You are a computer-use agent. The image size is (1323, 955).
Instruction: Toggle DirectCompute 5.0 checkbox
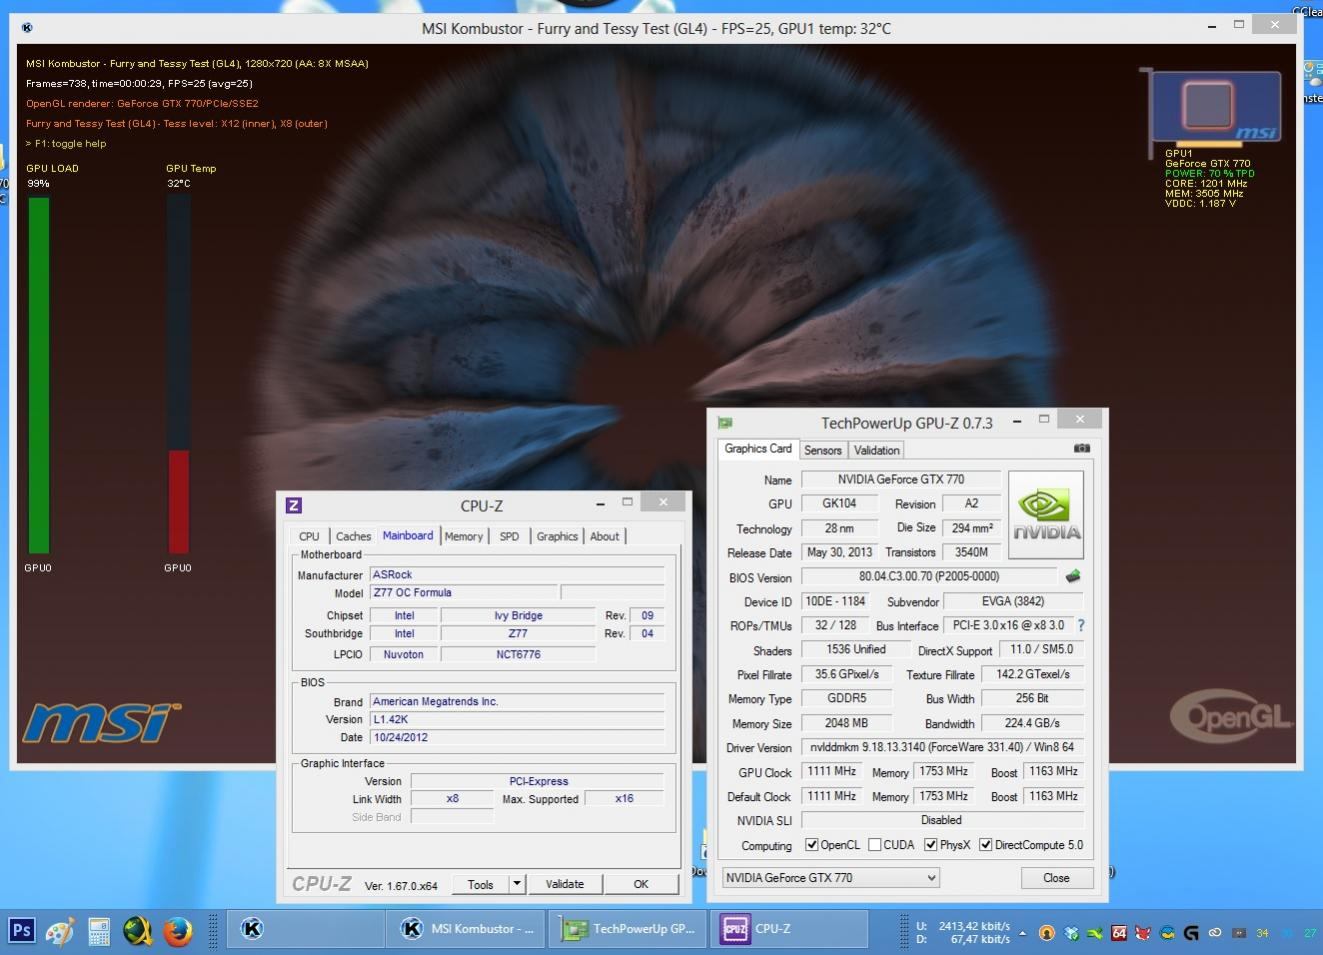[x=986, y=845]
